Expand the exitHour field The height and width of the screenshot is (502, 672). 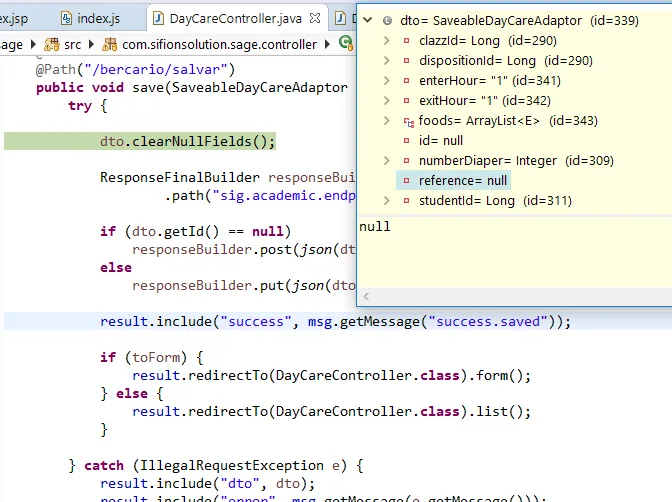(x=387, y=100)
